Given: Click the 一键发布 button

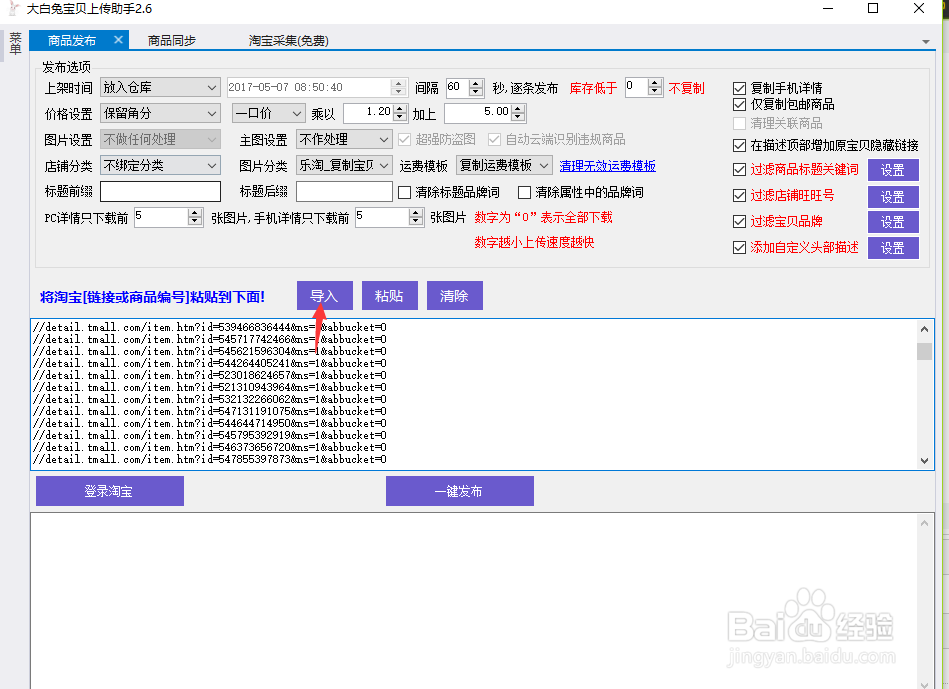Looking at the screenshot, I should tap(459, 491).
